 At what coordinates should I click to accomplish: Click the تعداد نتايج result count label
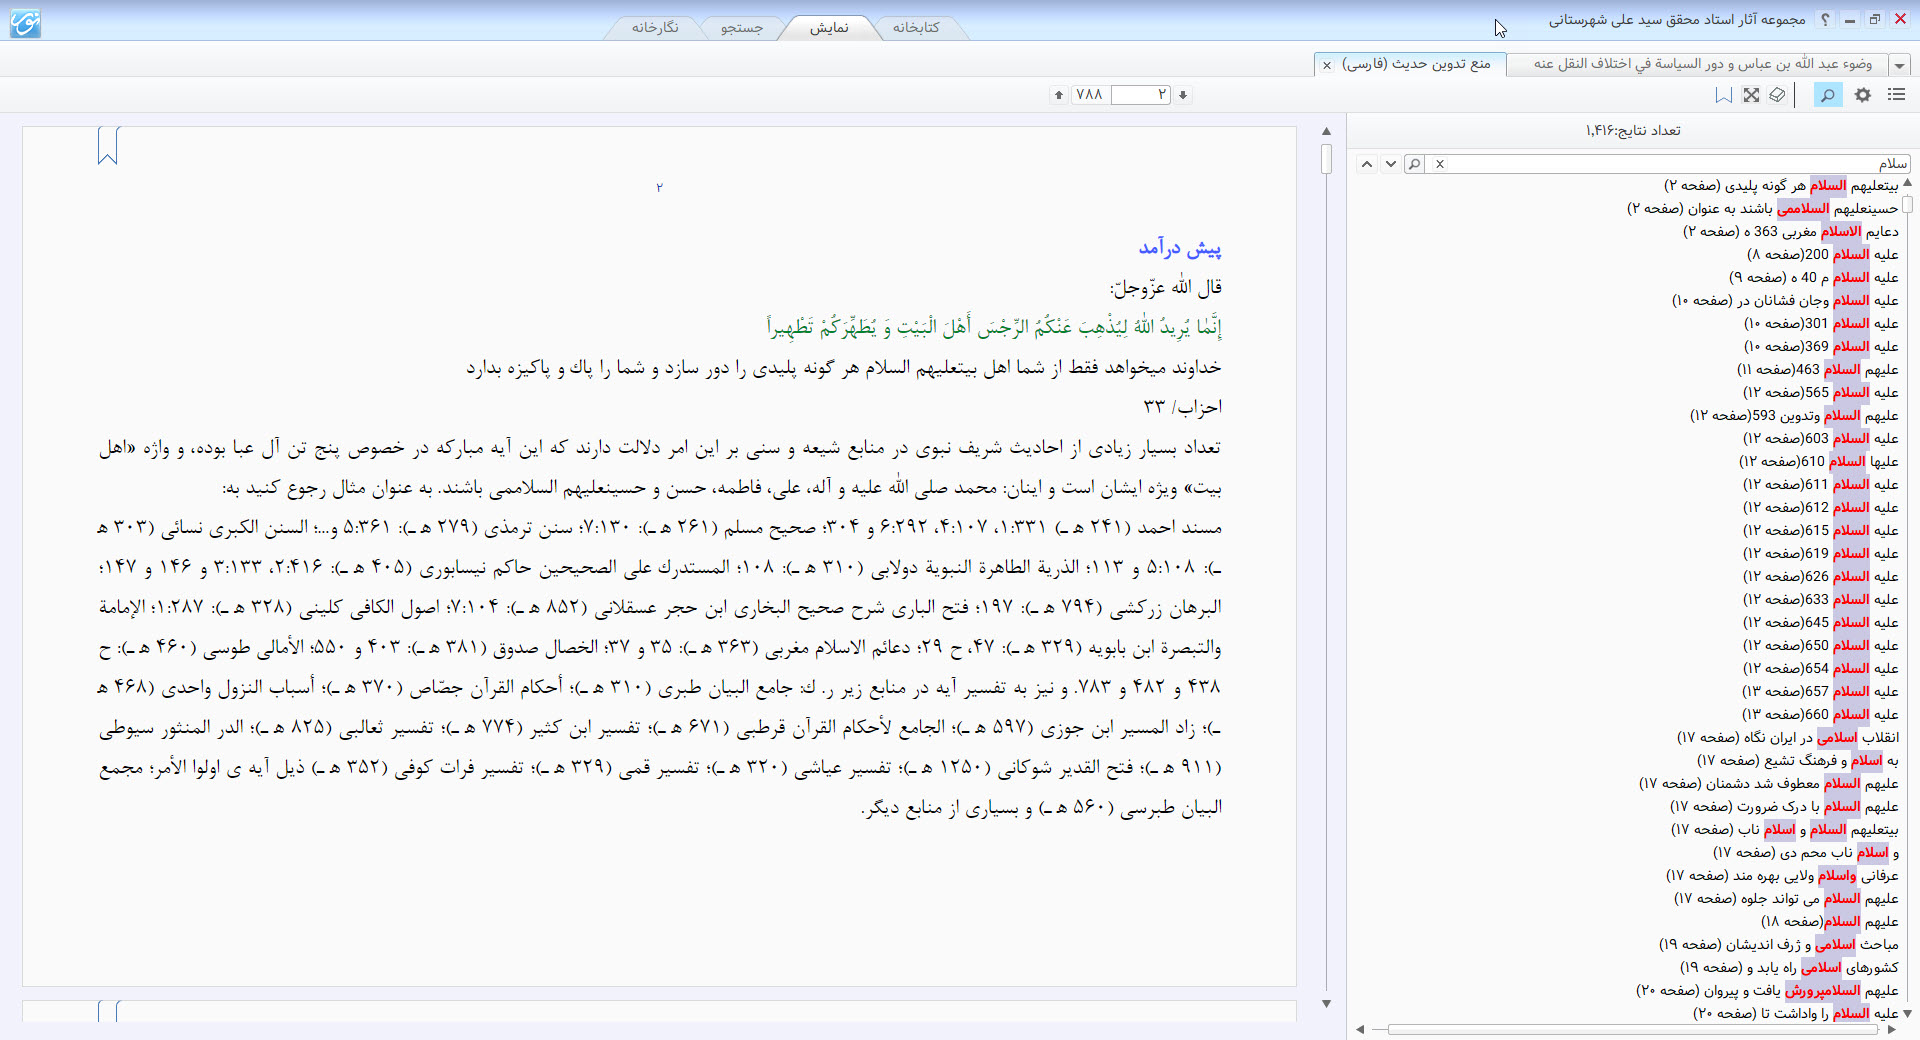pos(1633,131)
